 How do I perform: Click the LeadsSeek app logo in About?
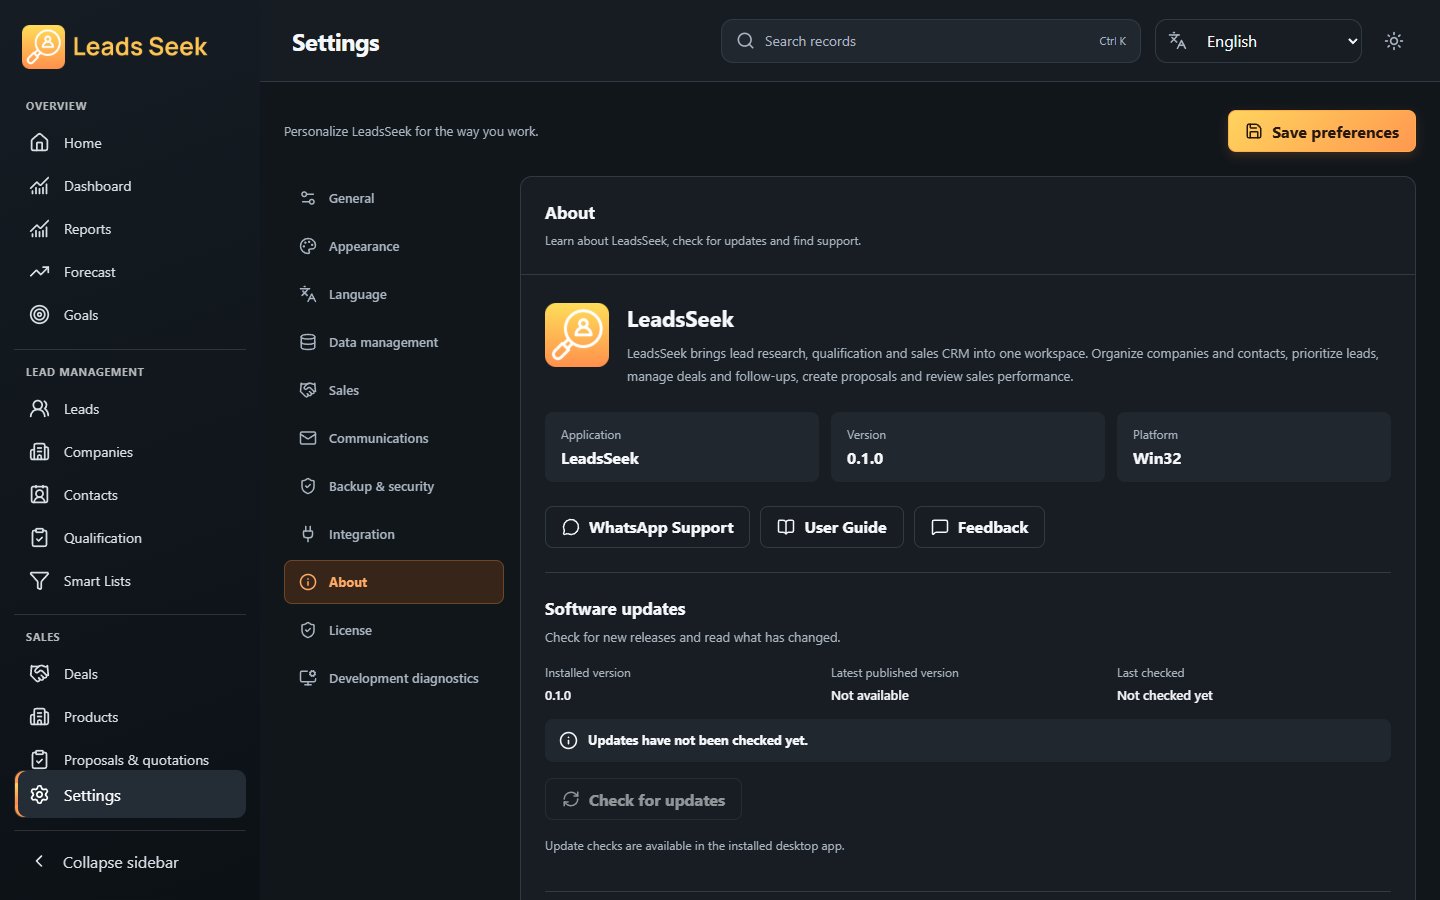click(x=577, y=335)
